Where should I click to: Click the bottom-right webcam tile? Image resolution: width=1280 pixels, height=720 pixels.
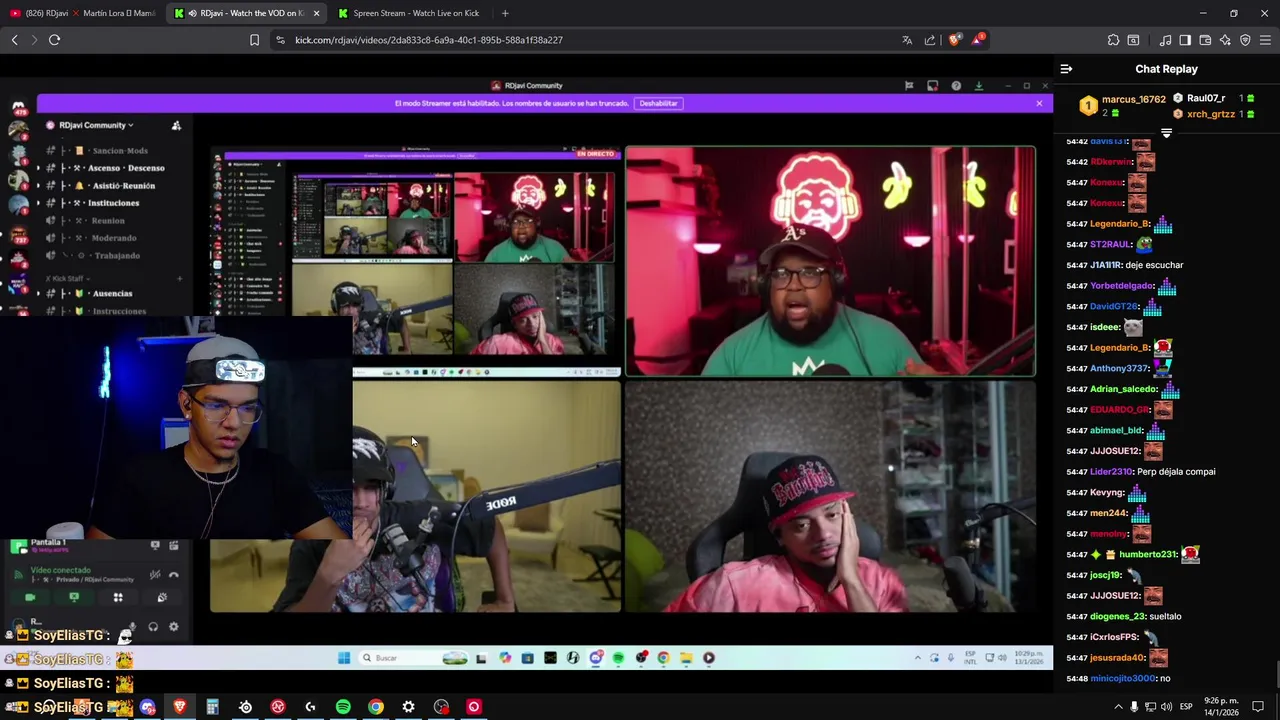point(830,497)
